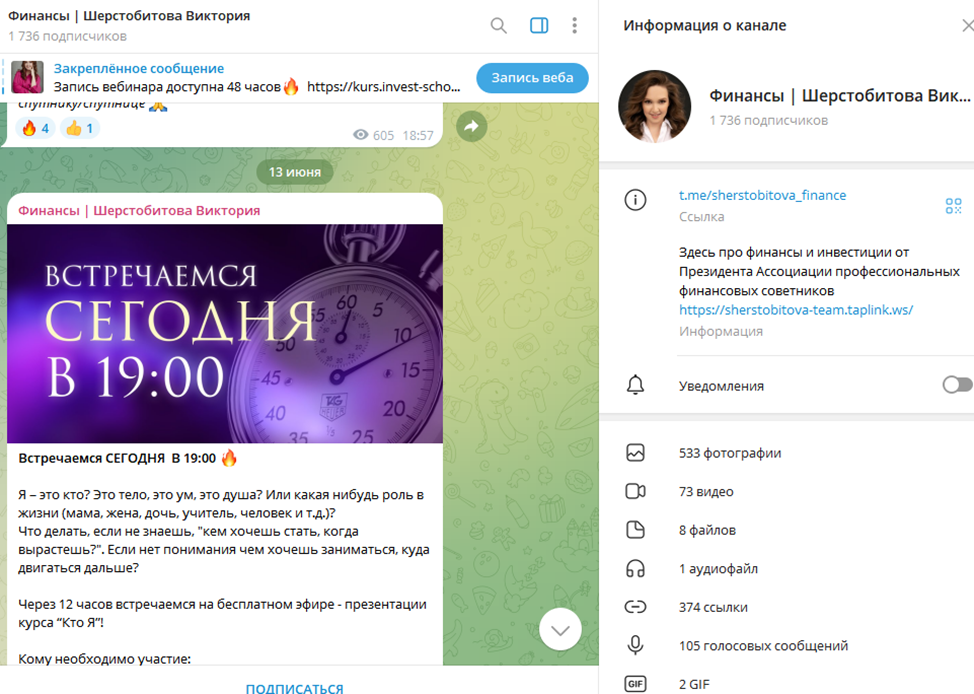This screenshot has width=974, height=694.
Task: Forward the post using the share arrow
Action: pos(471,127)
